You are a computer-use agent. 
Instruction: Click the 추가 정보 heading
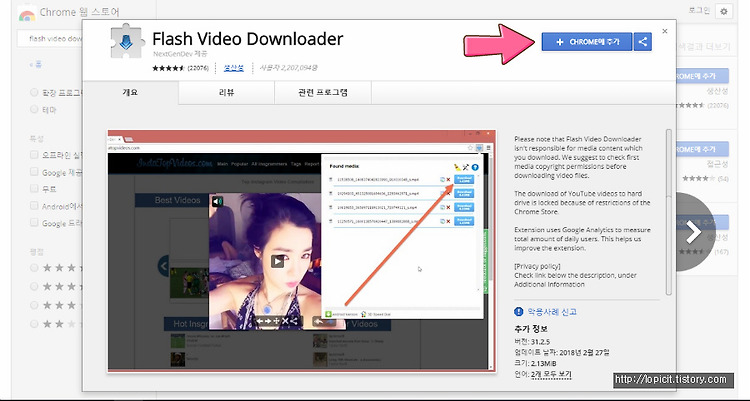click(530, 329)
